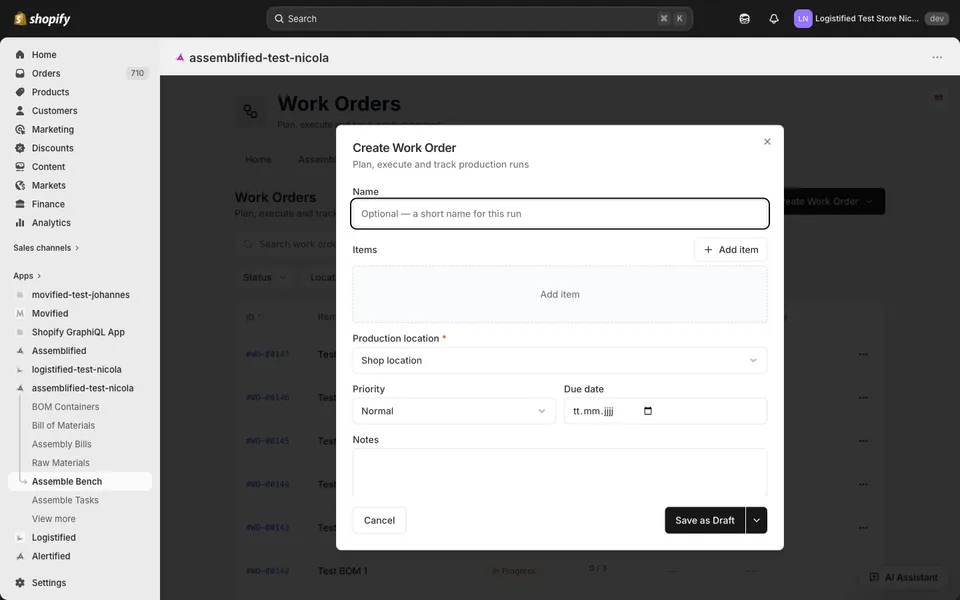Select the Discounts badge icon

(x=20, y=148)
